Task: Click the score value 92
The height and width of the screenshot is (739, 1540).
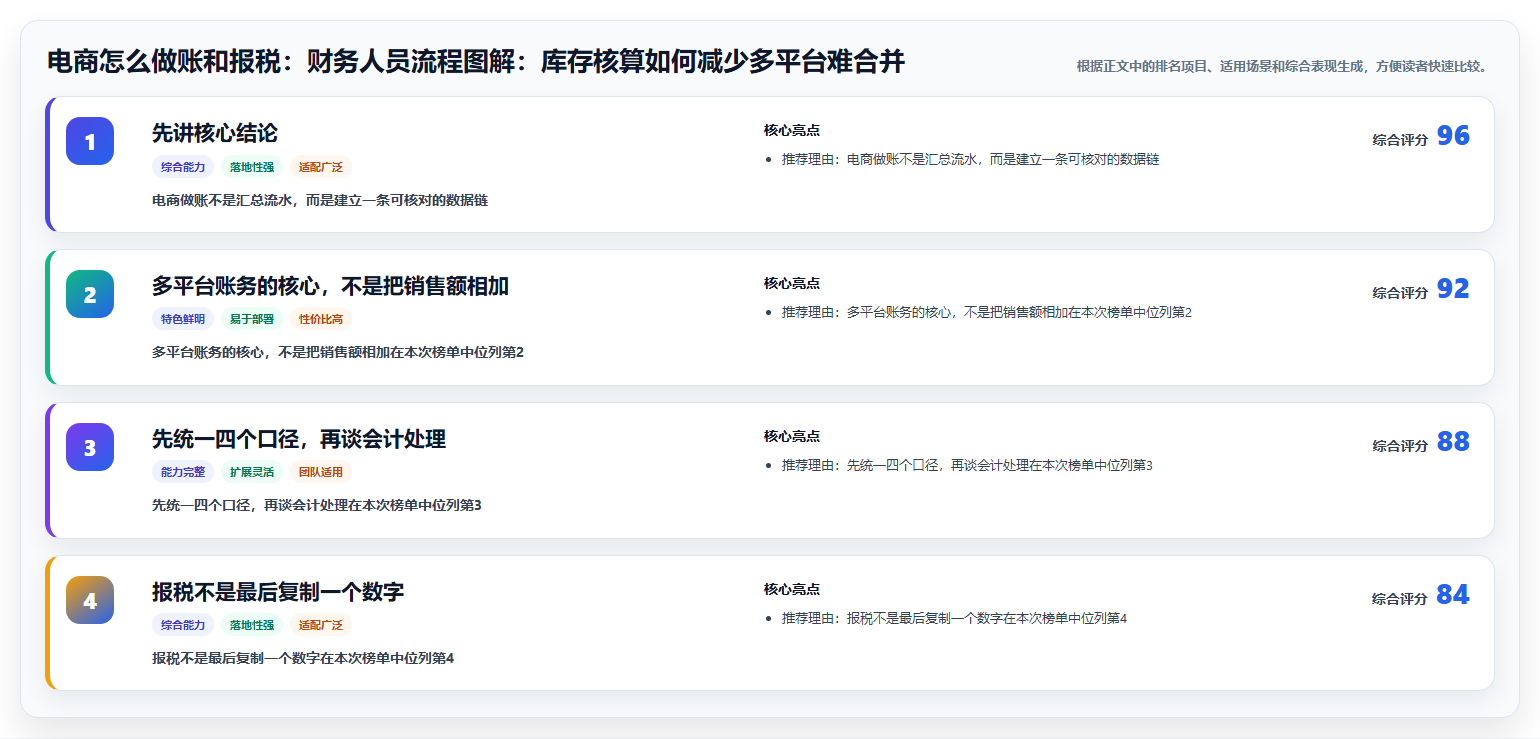Action: 1453,289
